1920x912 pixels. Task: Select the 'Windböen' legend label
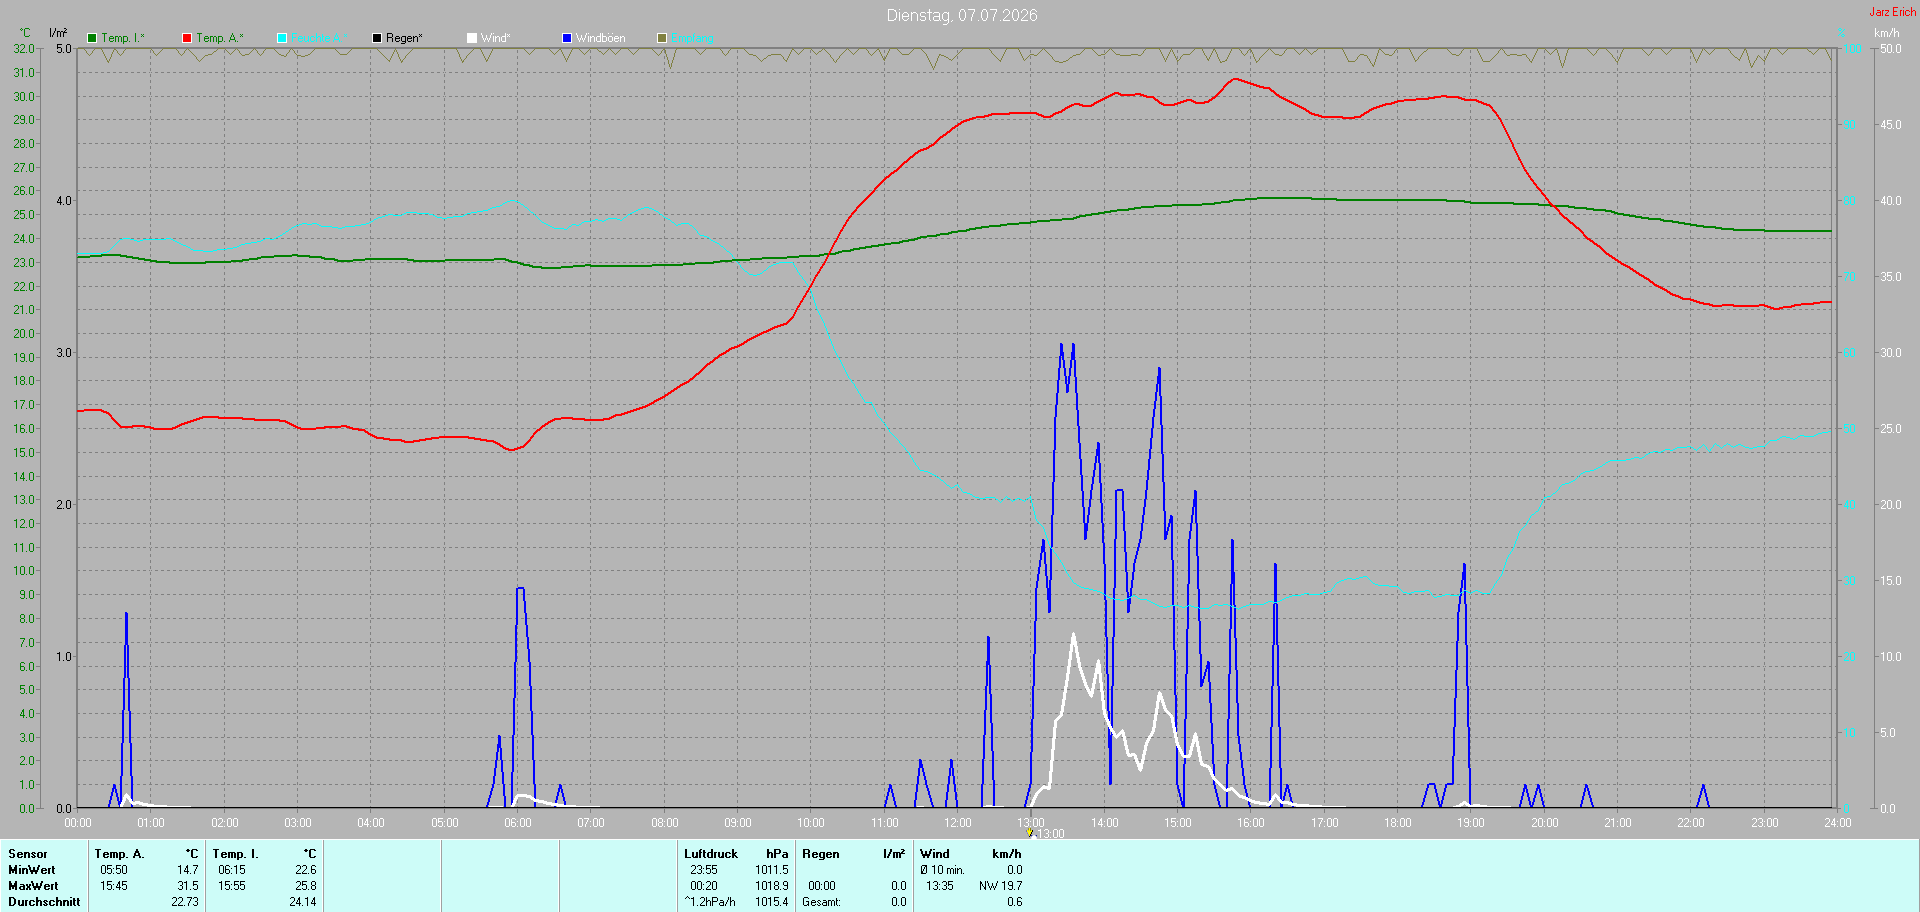click(x=601, y=38)
